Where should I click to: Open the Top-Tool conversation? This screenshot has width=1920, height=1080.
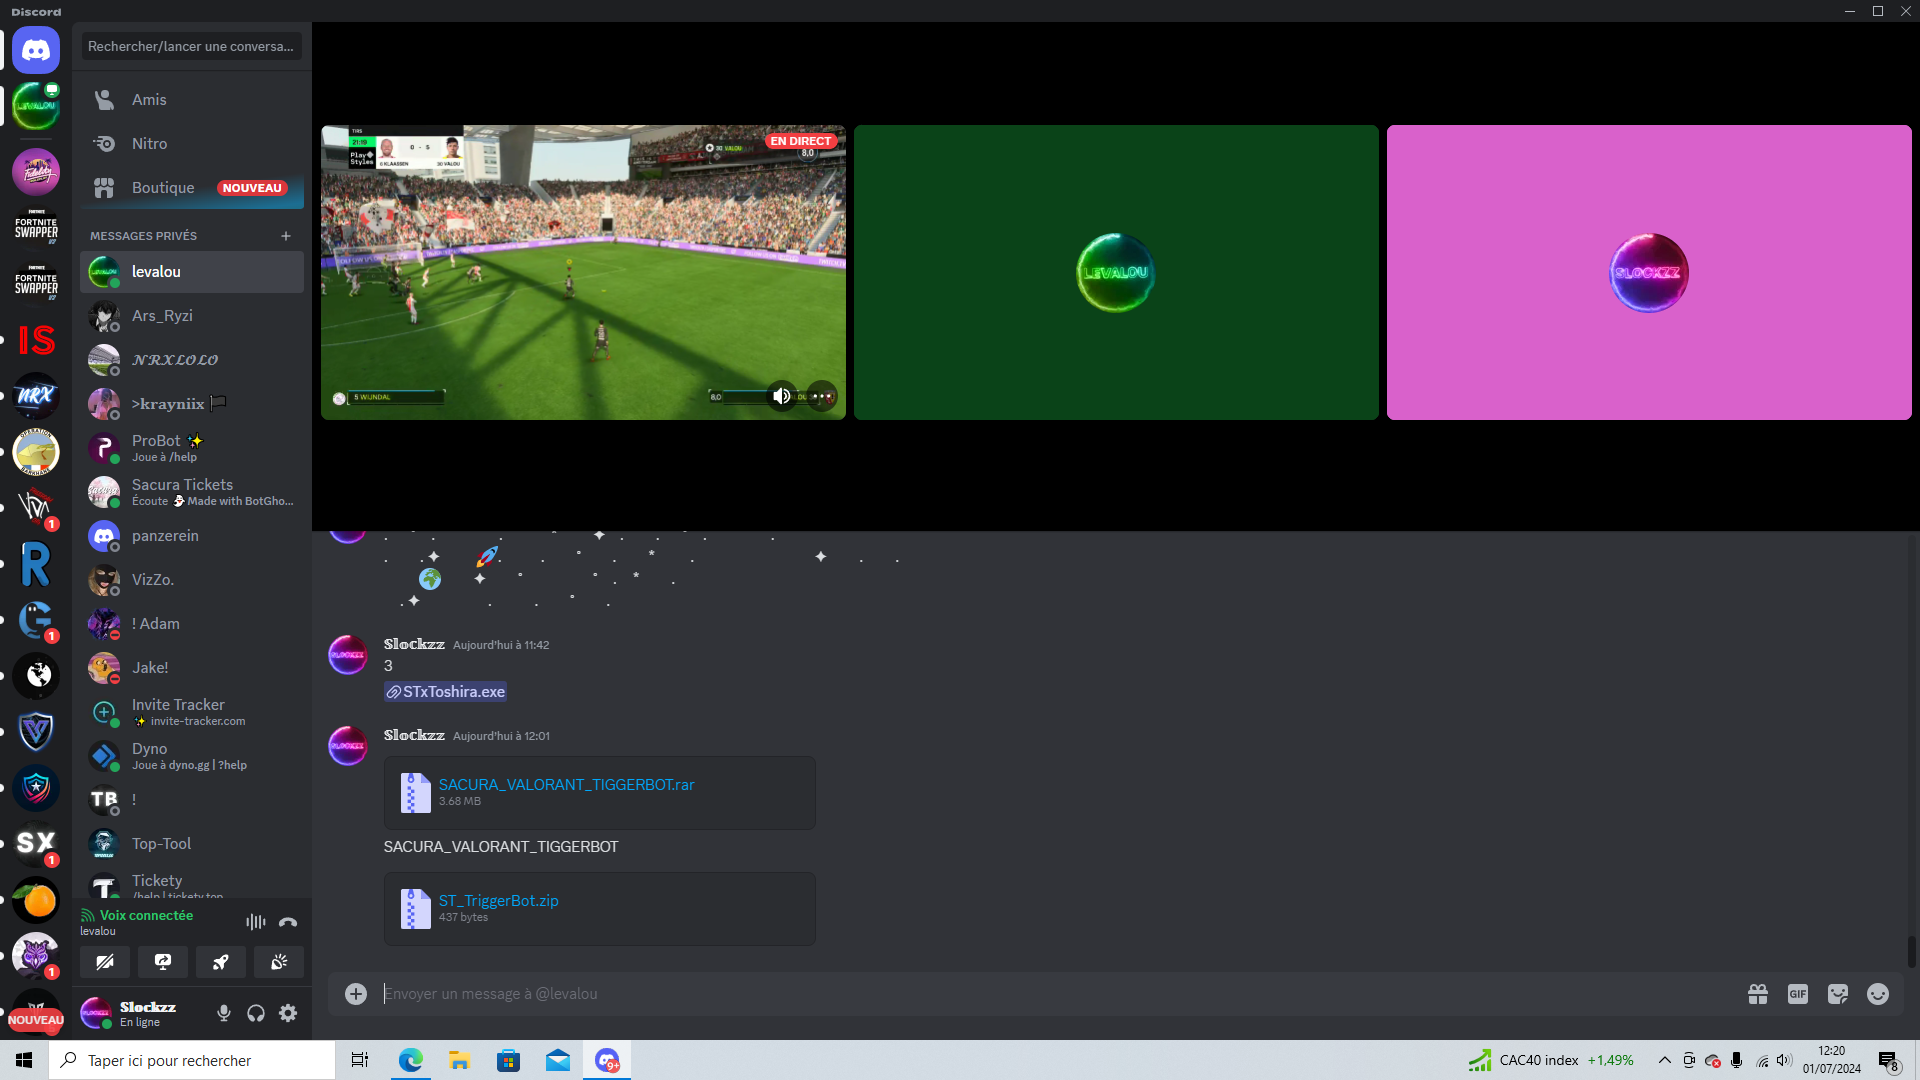192,844
